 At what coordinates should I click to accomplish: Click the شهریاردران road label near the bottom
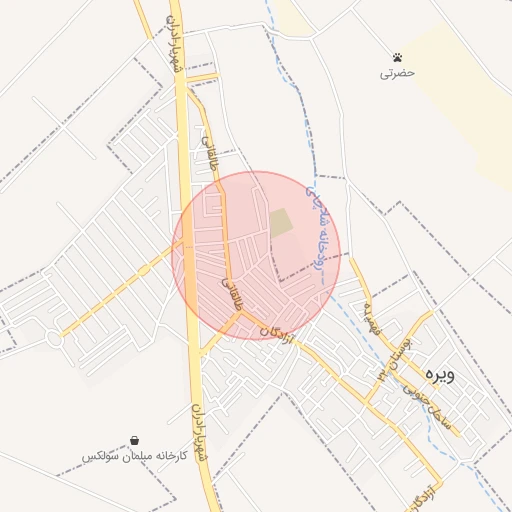tap(199, 432)
